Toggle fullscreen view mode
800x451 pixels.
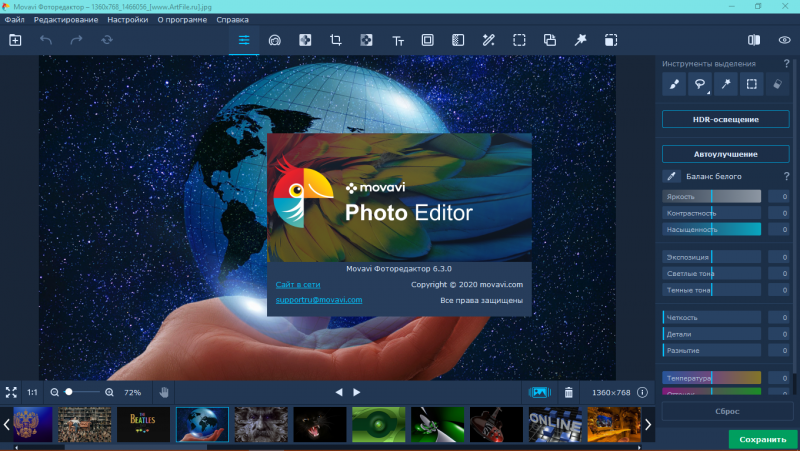[x=12, y=393]
